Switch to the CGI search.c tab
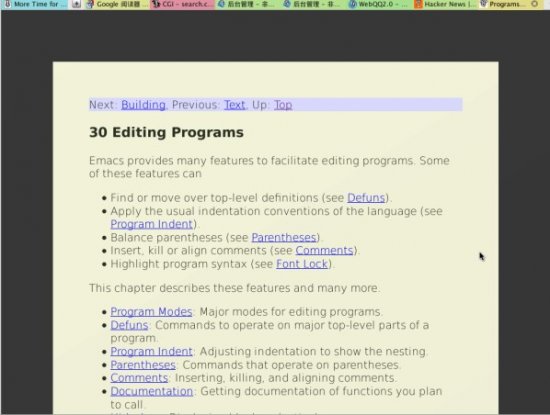550x415 pixels. click(182, 4)
